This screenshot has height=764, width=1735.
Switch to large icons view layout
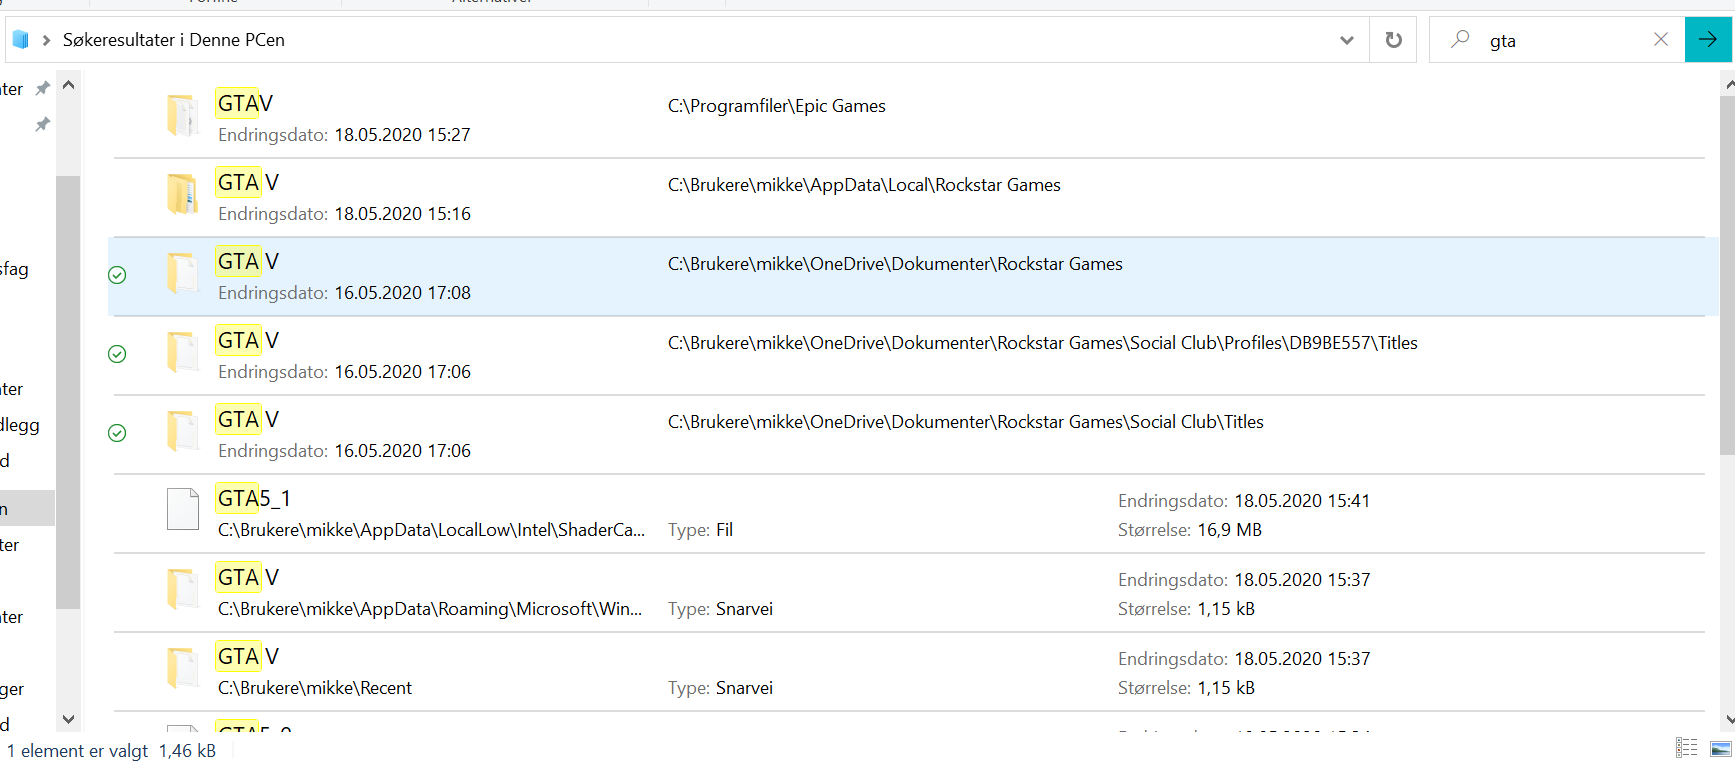[x=1721, y=748]
